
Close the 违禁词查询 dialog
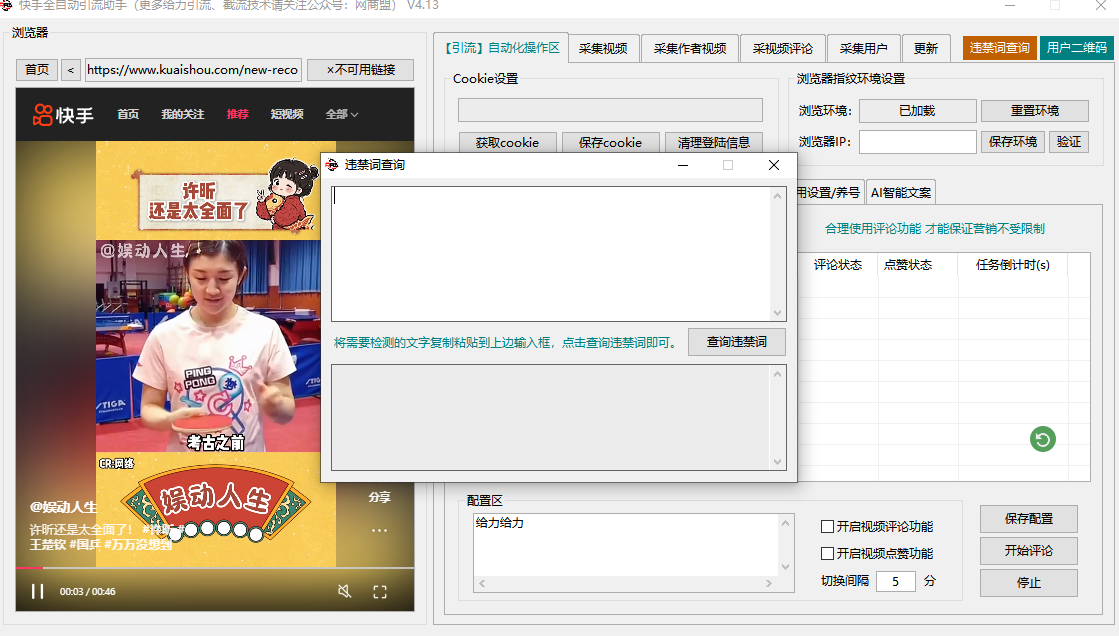(x=774, y=165)
